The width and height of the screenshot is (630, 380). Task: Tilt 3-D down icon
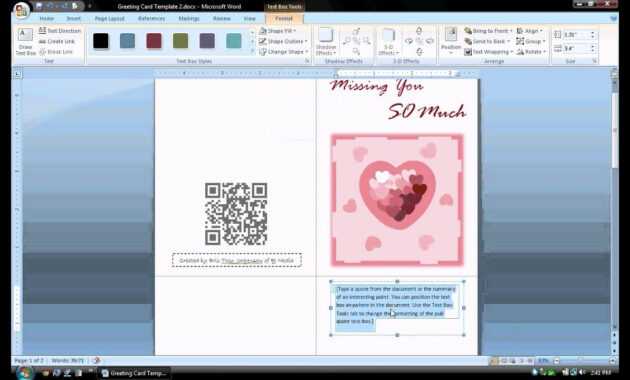point(419,51)
